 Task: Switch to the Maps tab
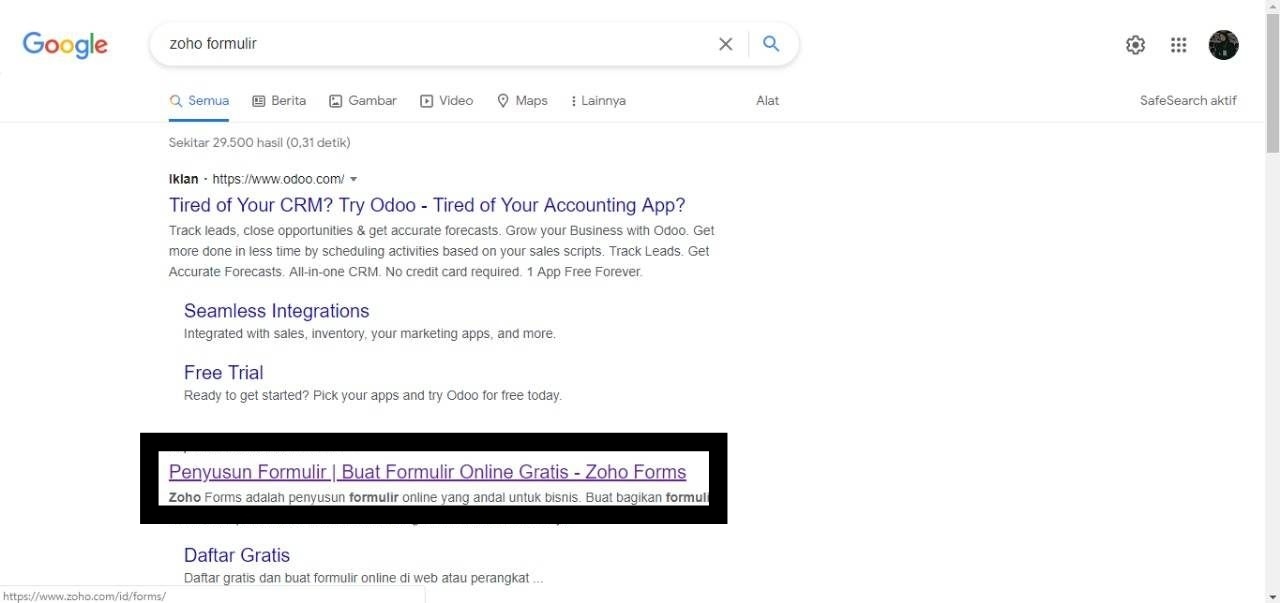(522, 101)
